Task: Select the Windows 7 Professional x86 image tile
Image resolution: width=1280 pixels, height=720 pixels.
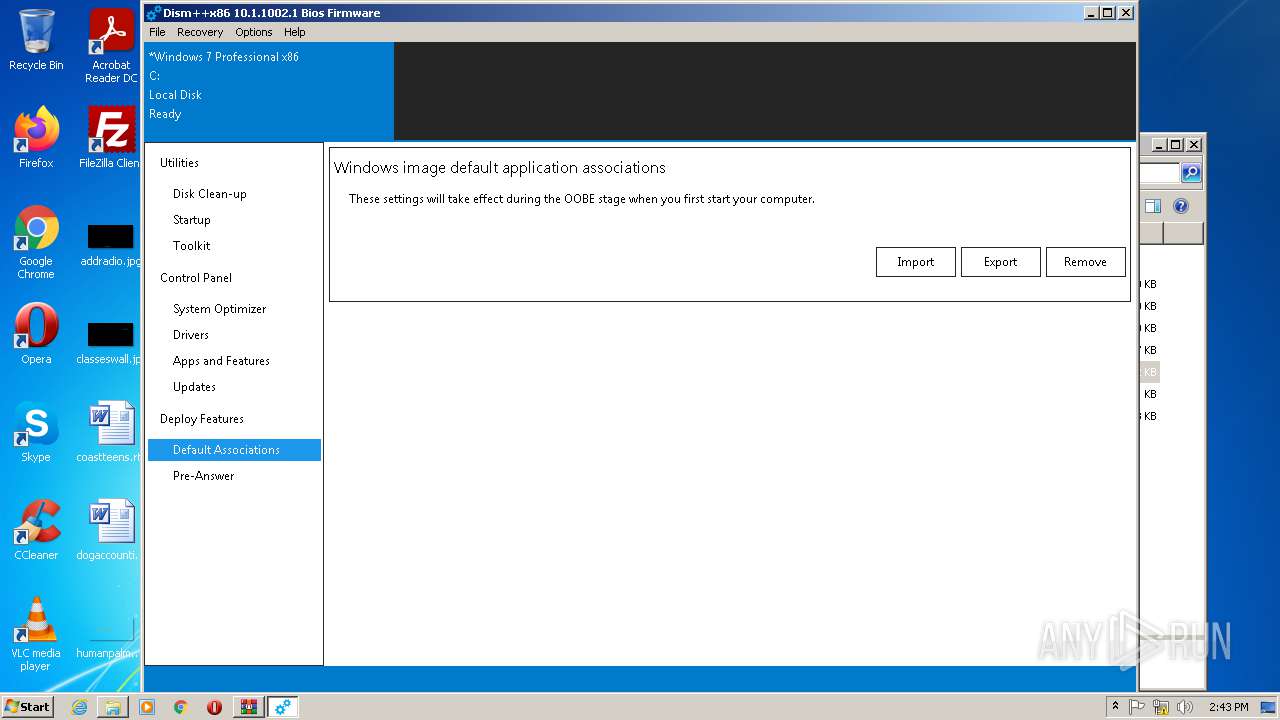Action: point(269,90)
